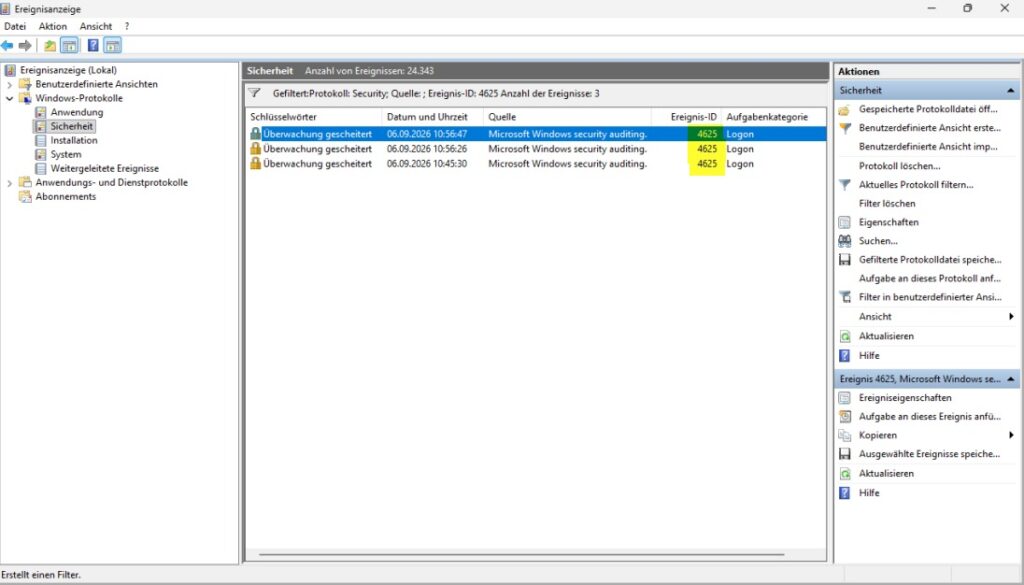
Task: Click Filter löschen action
Action: tap(887, 204)
